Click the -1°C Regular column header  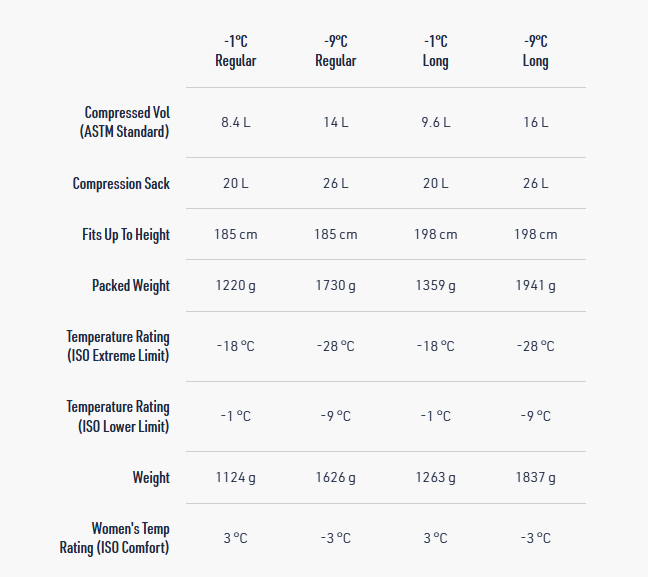tap(236, 51)
